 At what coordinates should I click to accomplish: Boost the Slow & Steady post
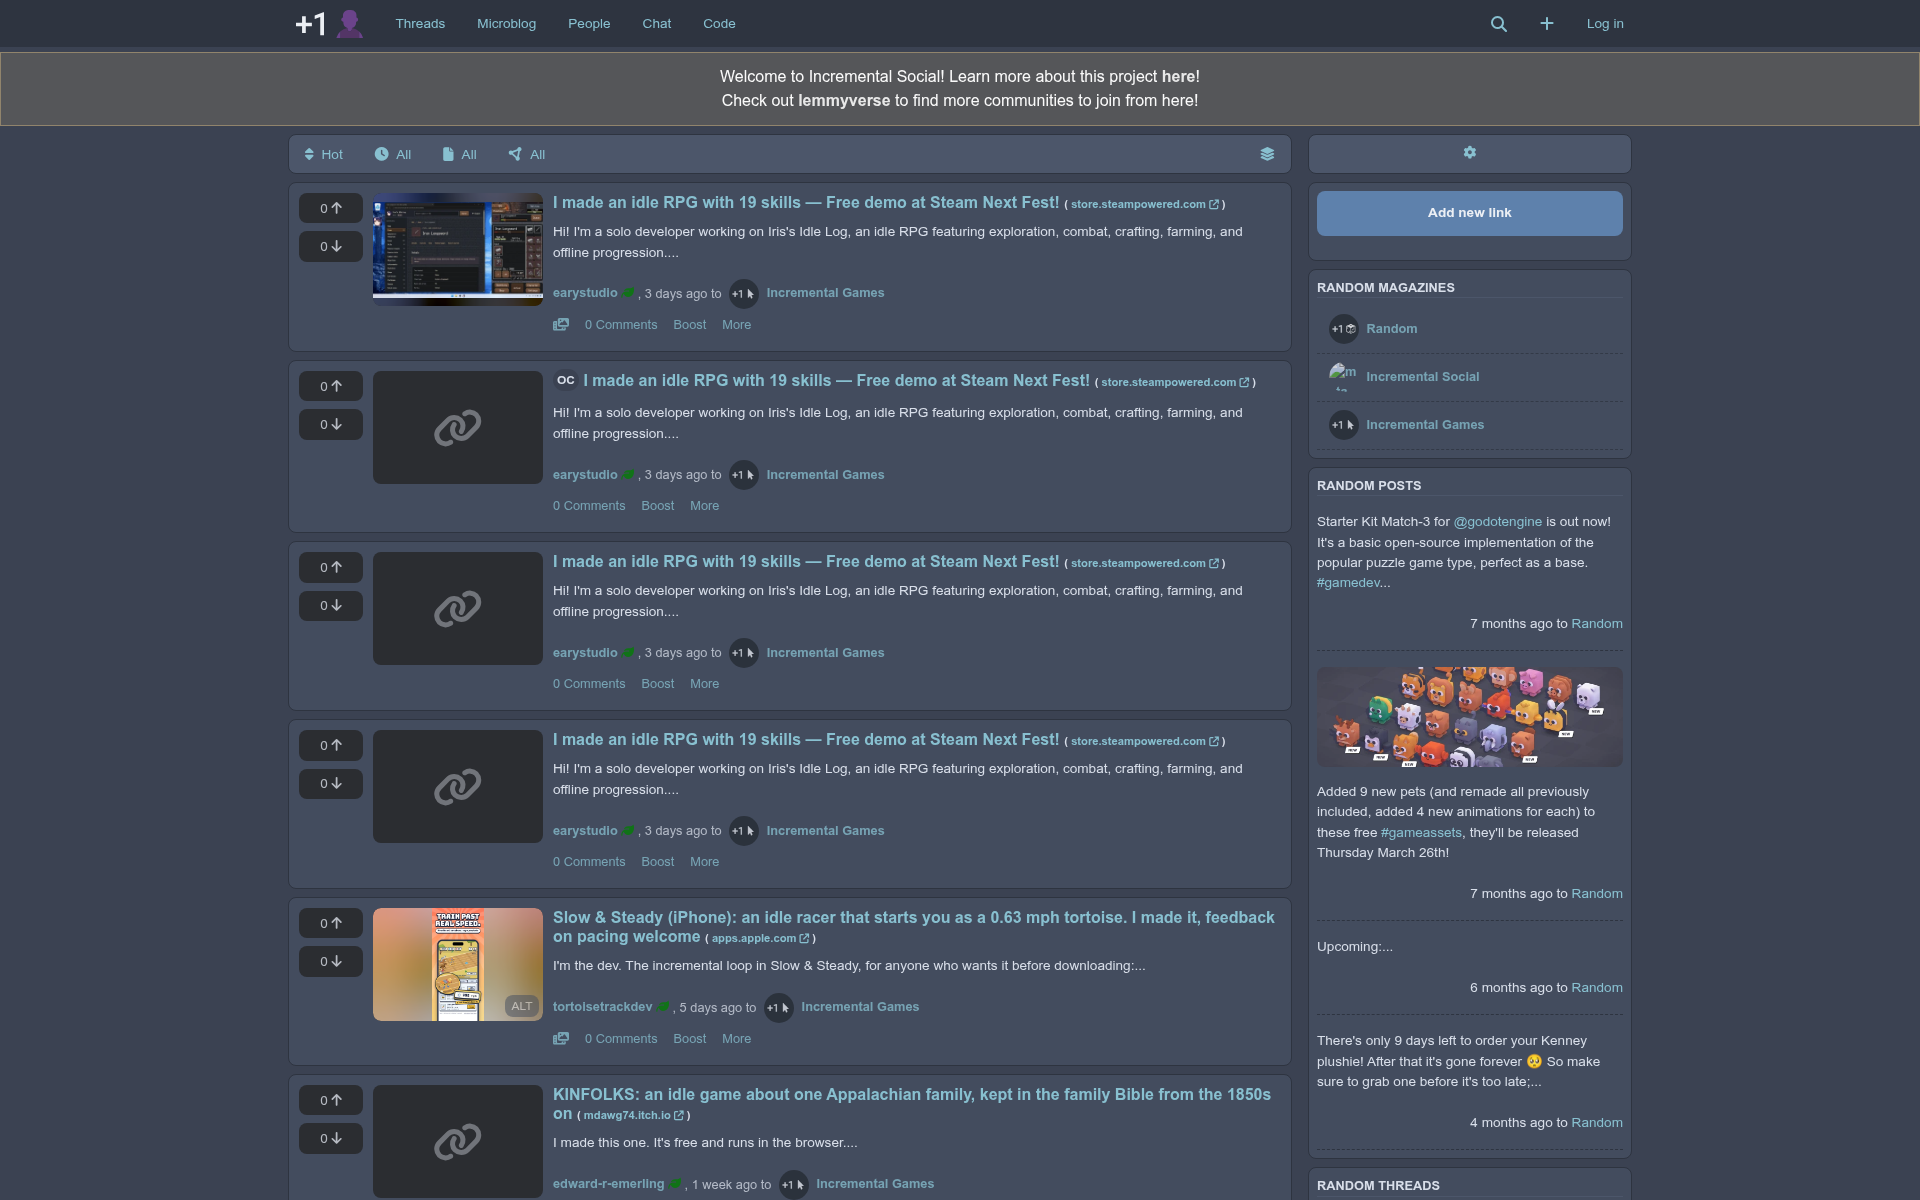coord(689,1039)
